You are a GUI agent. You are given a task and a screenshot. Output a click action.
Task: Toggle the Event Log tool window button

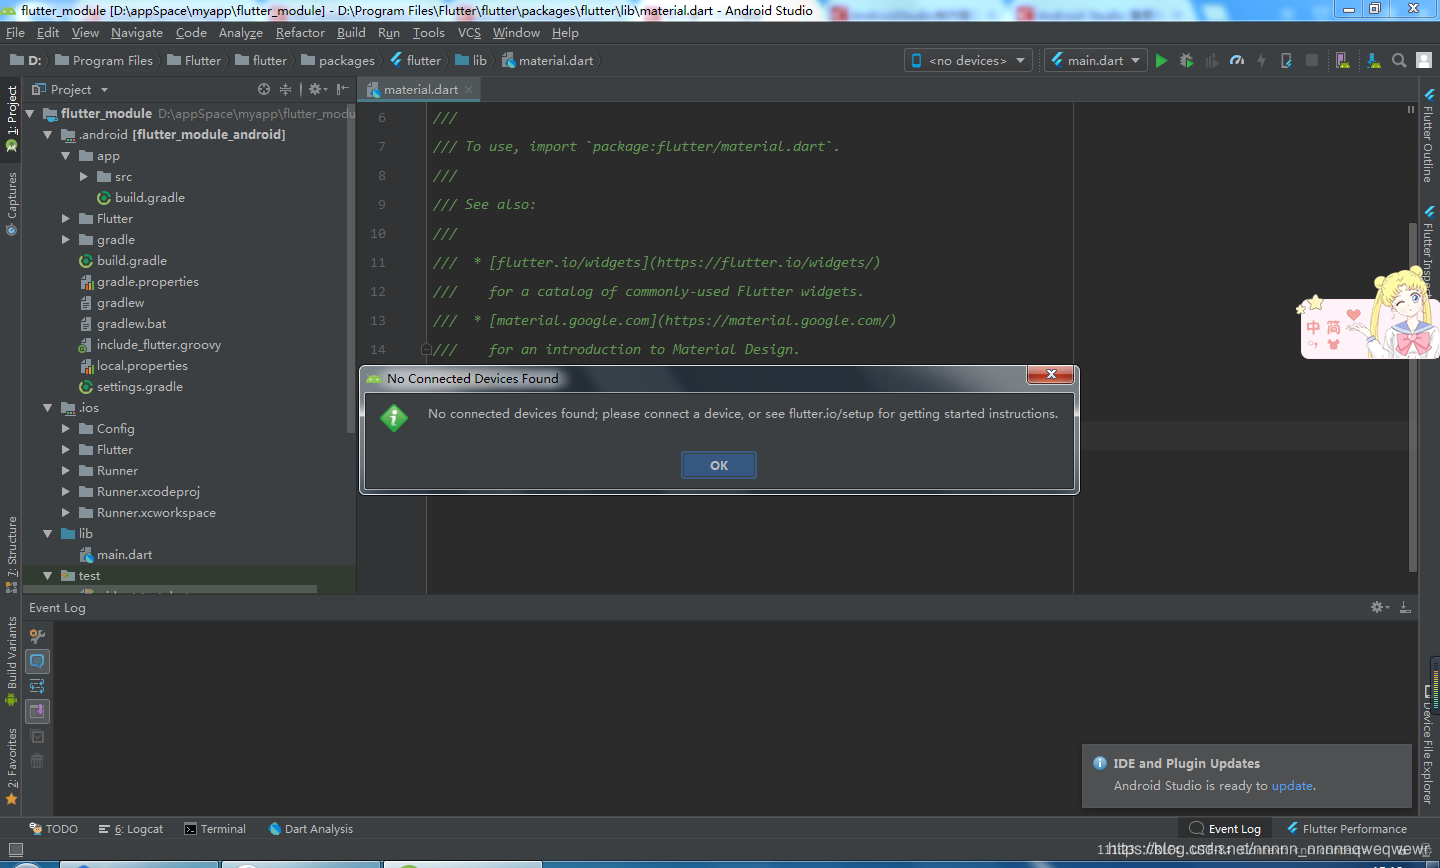pos(1225,829)
